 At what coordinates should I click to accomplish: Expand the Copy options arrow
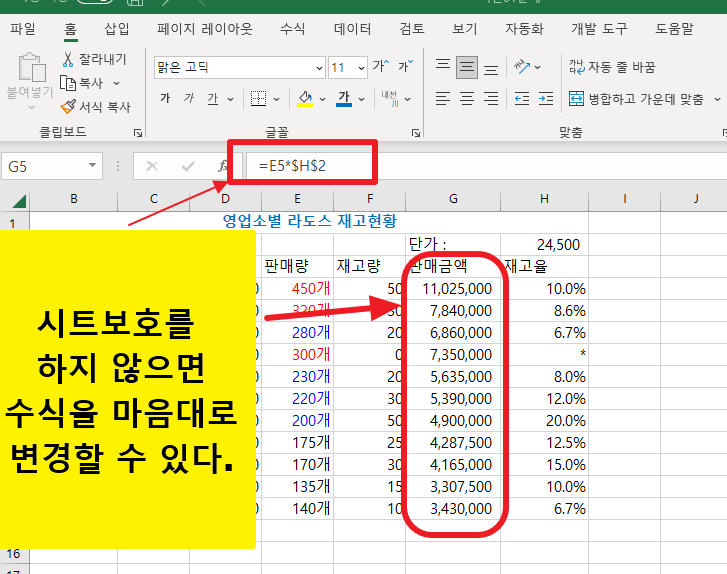tap(116, 83)
